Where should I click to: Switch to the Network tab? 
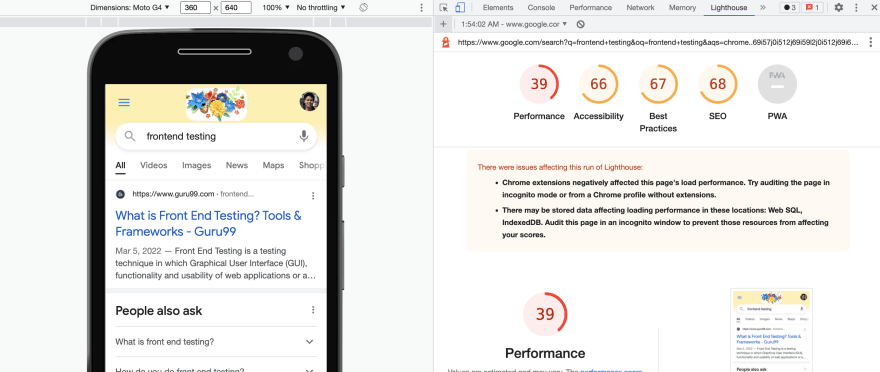[640, 8]
